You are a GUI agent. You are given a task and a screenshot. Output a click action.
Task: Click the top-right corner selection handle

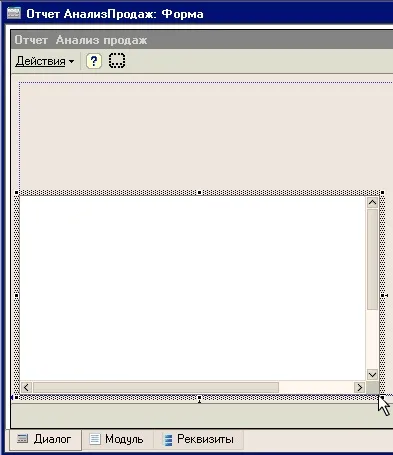tap(383, 192)
